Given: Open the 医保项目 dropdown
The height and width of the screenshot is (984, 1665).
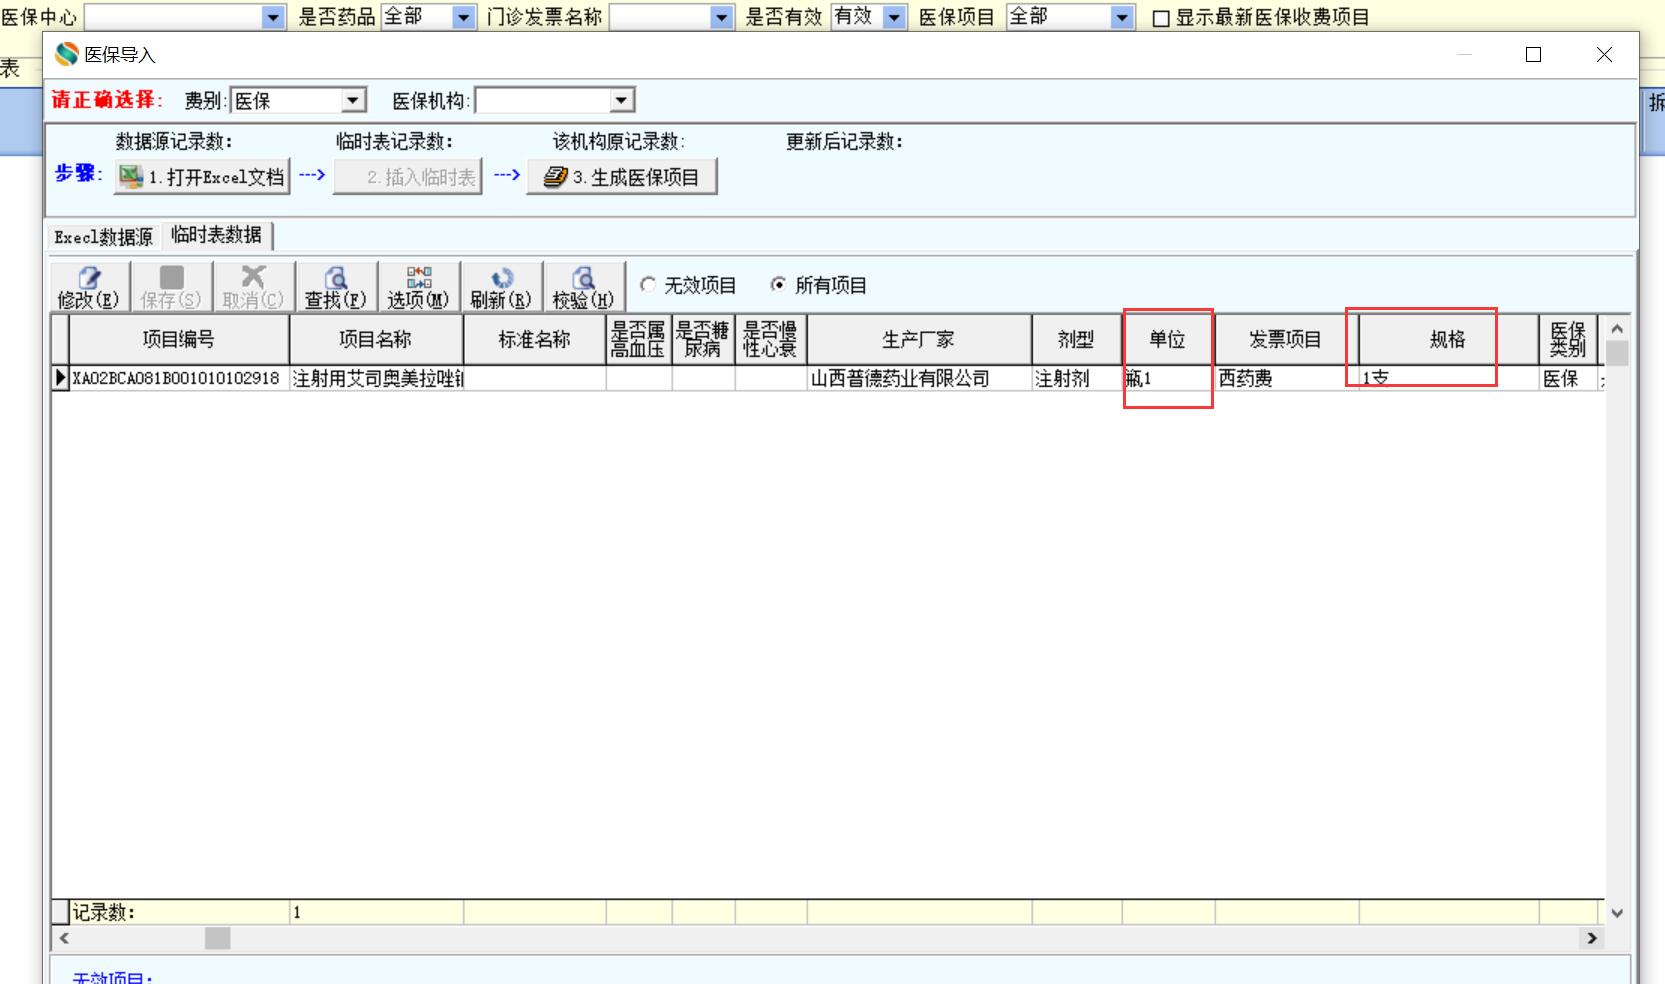Looking at the screenshot, I should coord(1122,17).
